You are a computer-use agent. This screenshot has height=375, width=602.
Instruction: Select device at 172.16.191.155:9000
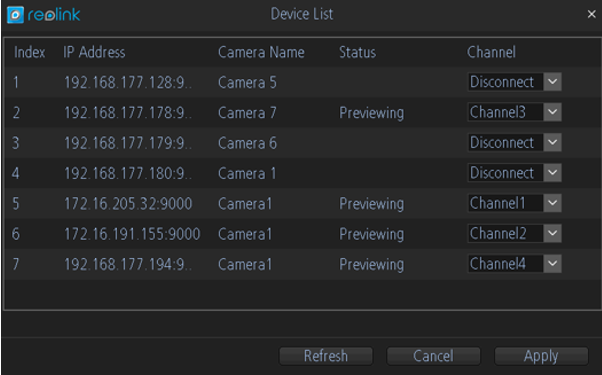tap(303, 234)
